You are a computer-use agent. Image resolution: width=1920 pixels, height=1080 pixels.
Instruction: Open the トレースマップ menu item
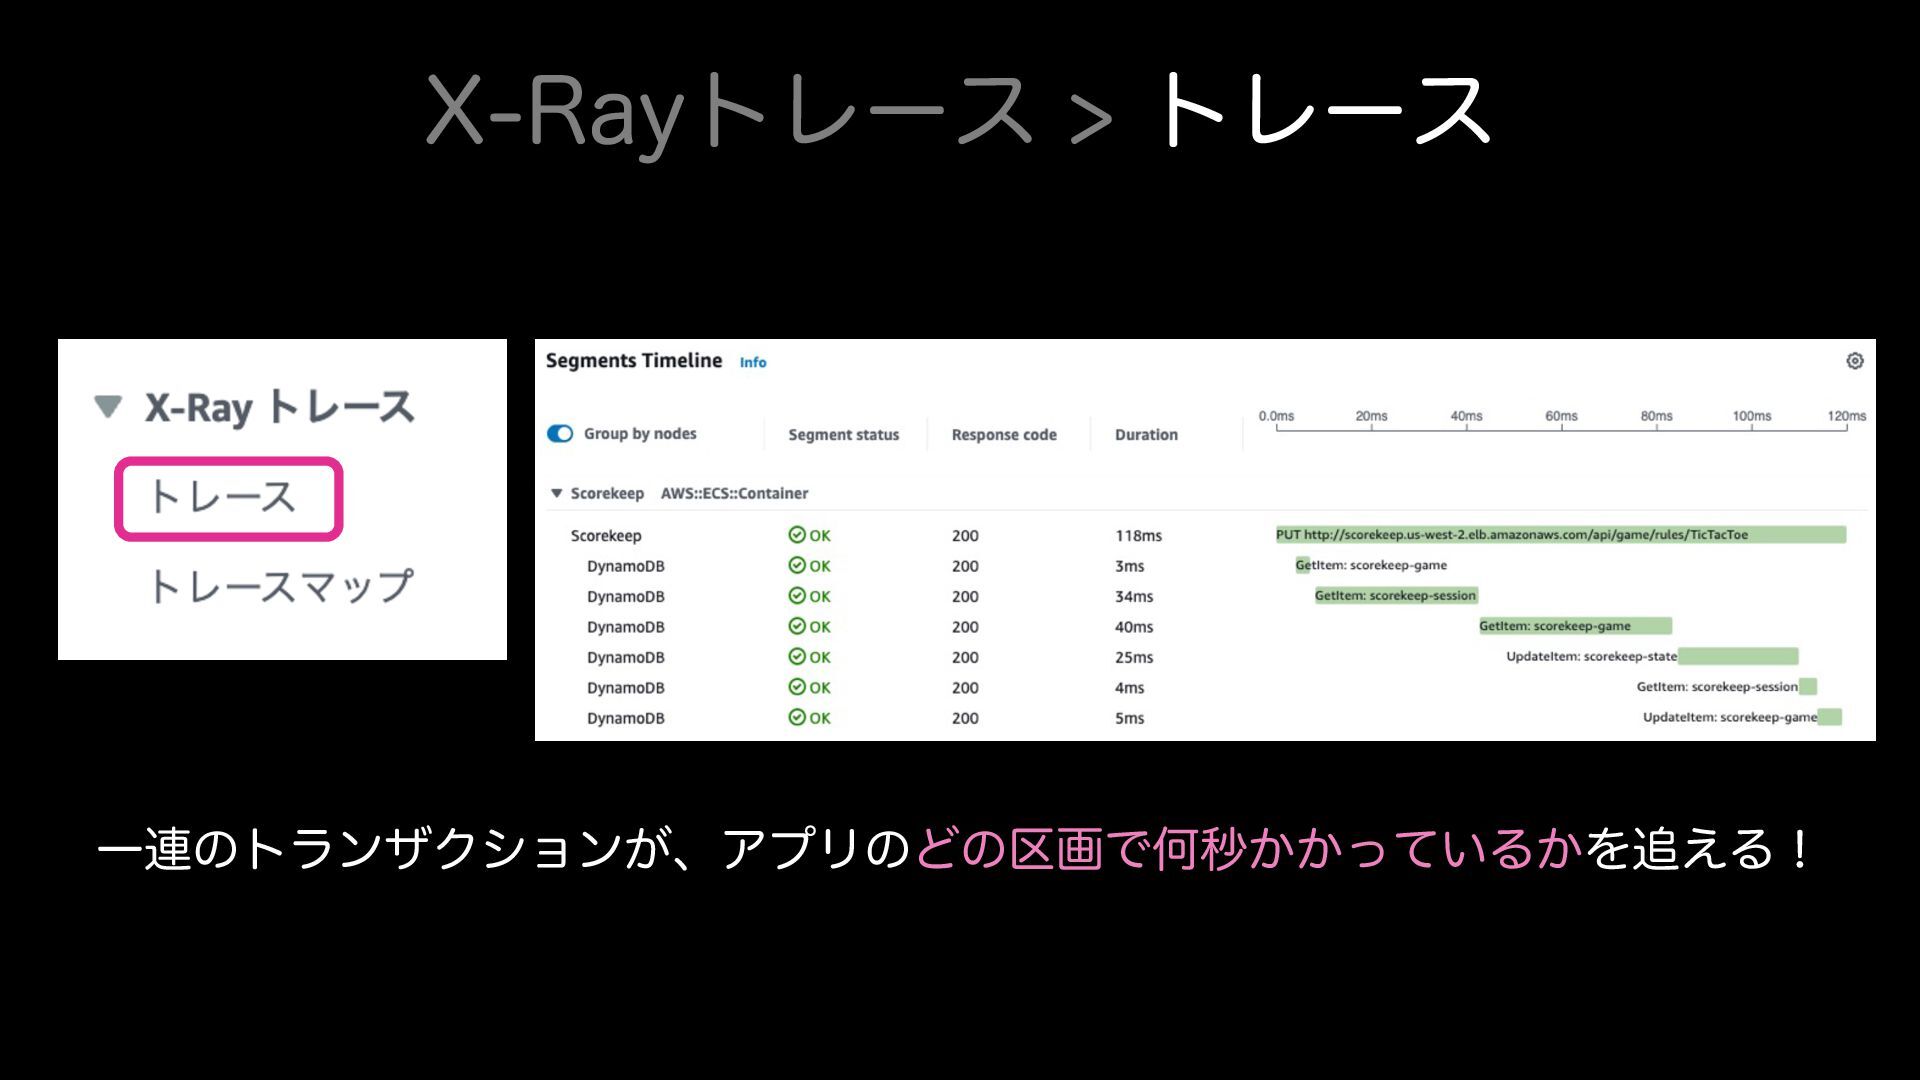tap(280, 586)
